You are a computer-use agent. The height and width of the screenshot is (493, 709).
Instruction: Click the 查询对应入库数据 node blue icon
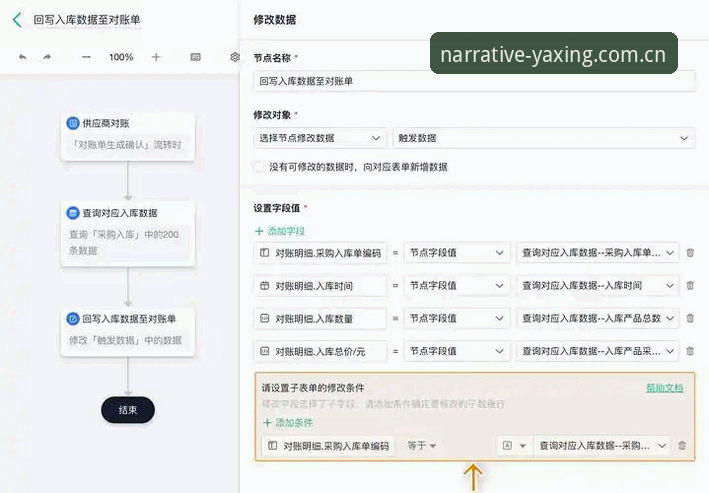[73, 213]
